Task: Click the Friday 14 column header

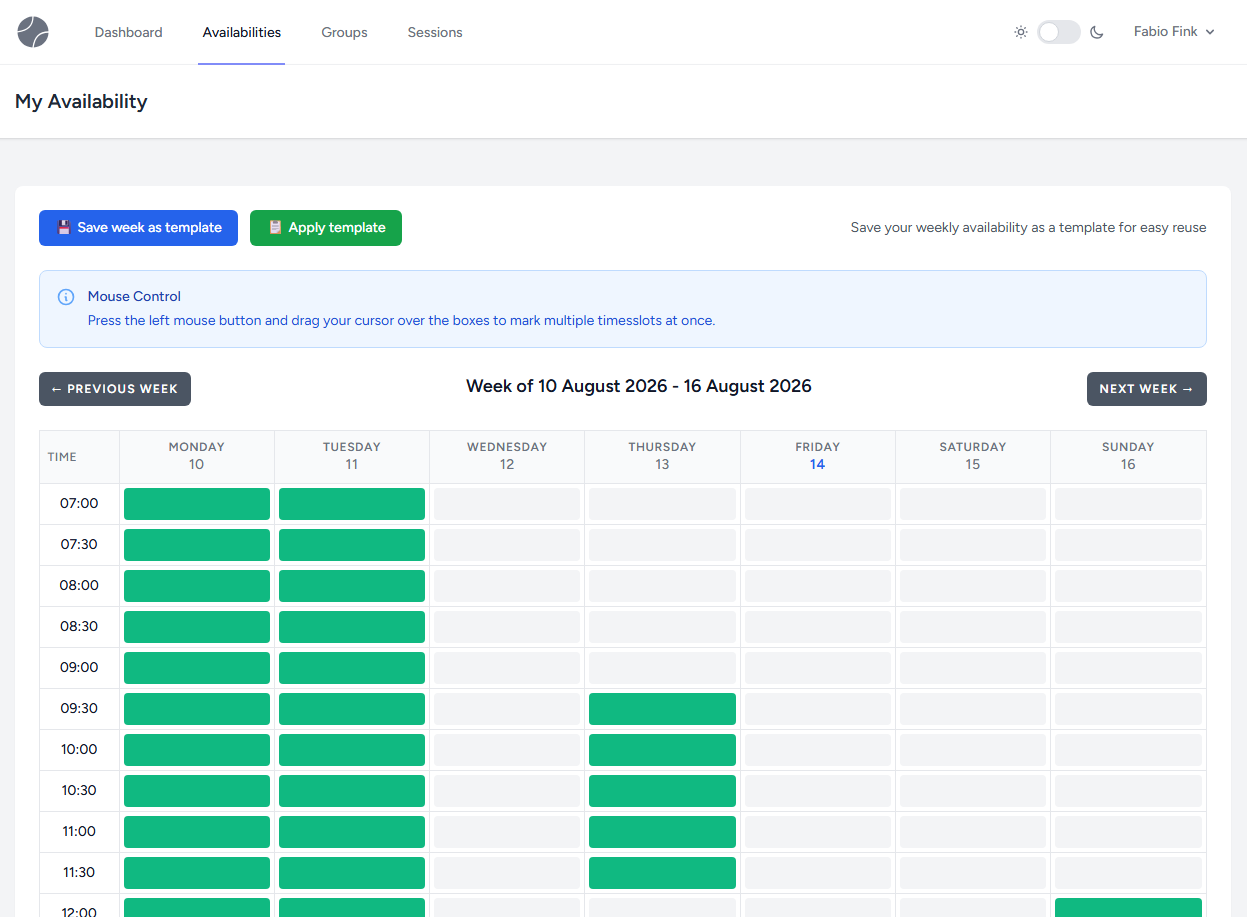Action: pyautogui.click(x=818, y=456)
